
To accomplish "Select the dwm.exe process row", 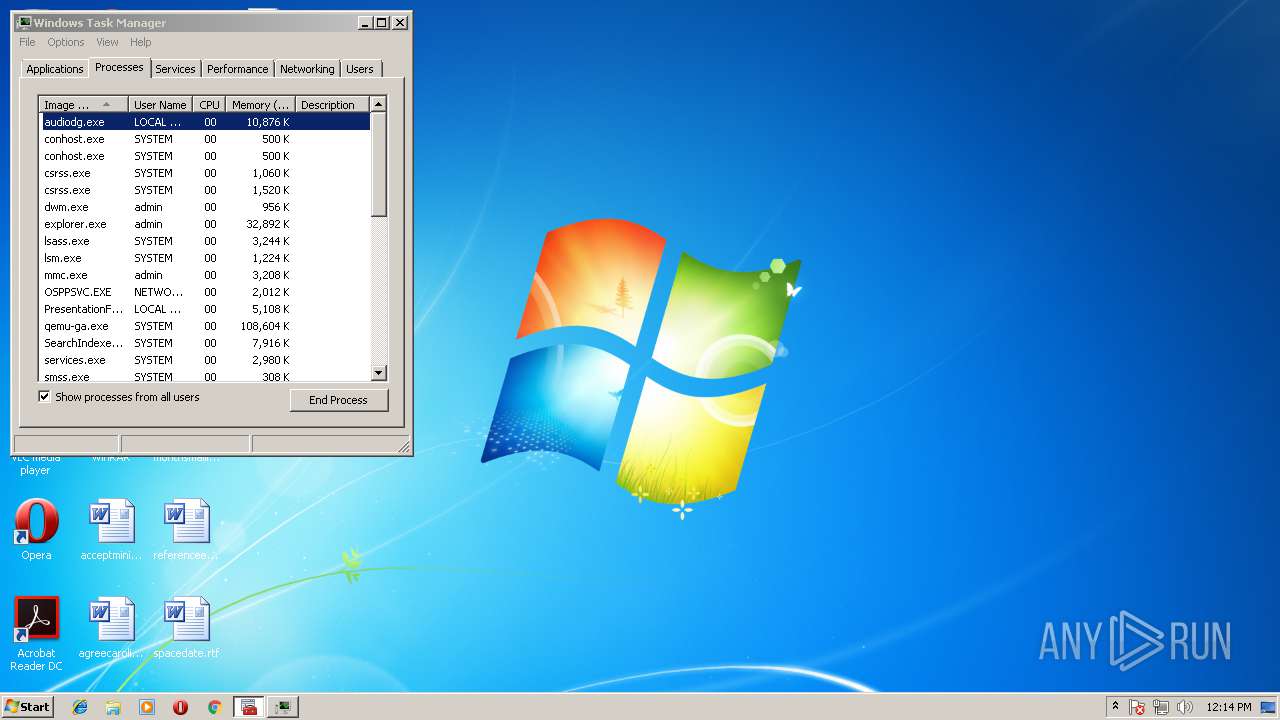I will (205, 207).
